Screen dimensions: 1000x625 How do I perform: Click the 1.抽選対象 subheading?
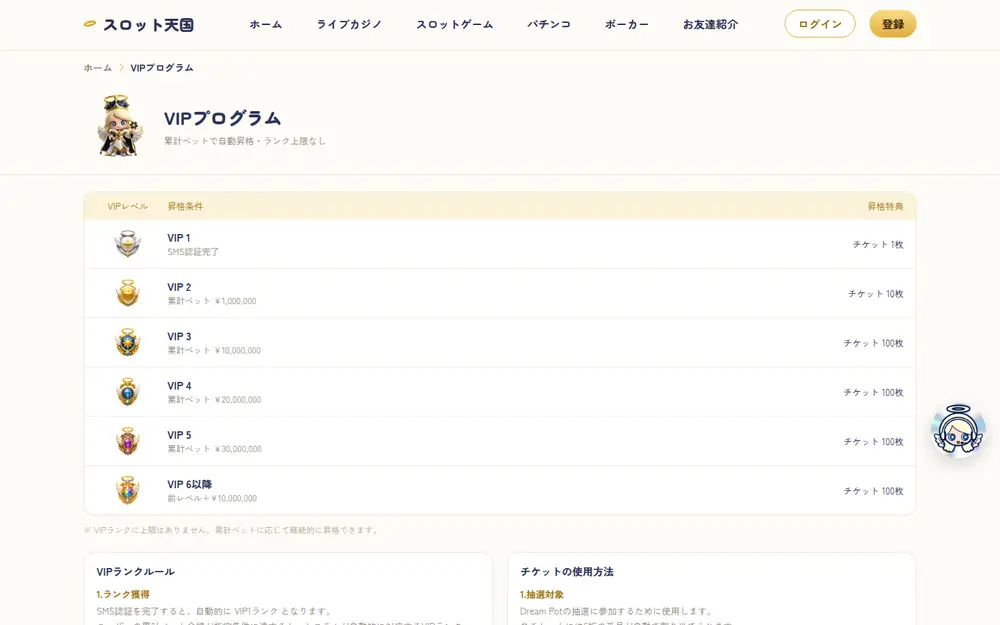541,594
